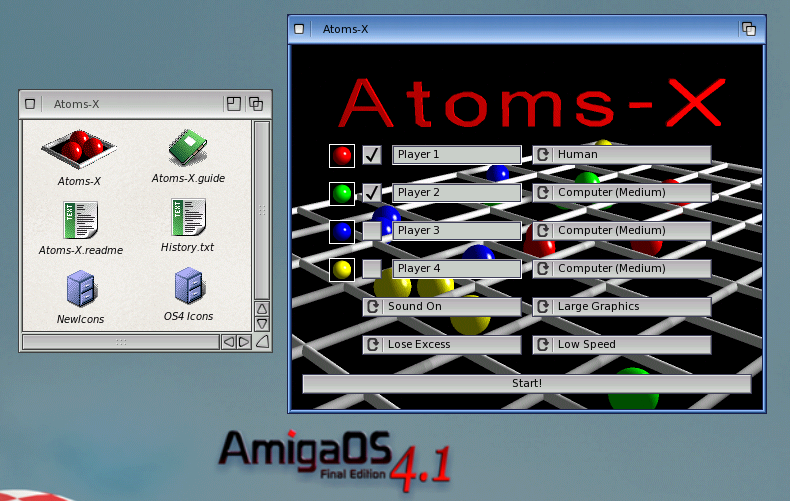Screen dimensions: 790x501
Task: Open the OS4 Icons drawer
Action: click(188, 287)
